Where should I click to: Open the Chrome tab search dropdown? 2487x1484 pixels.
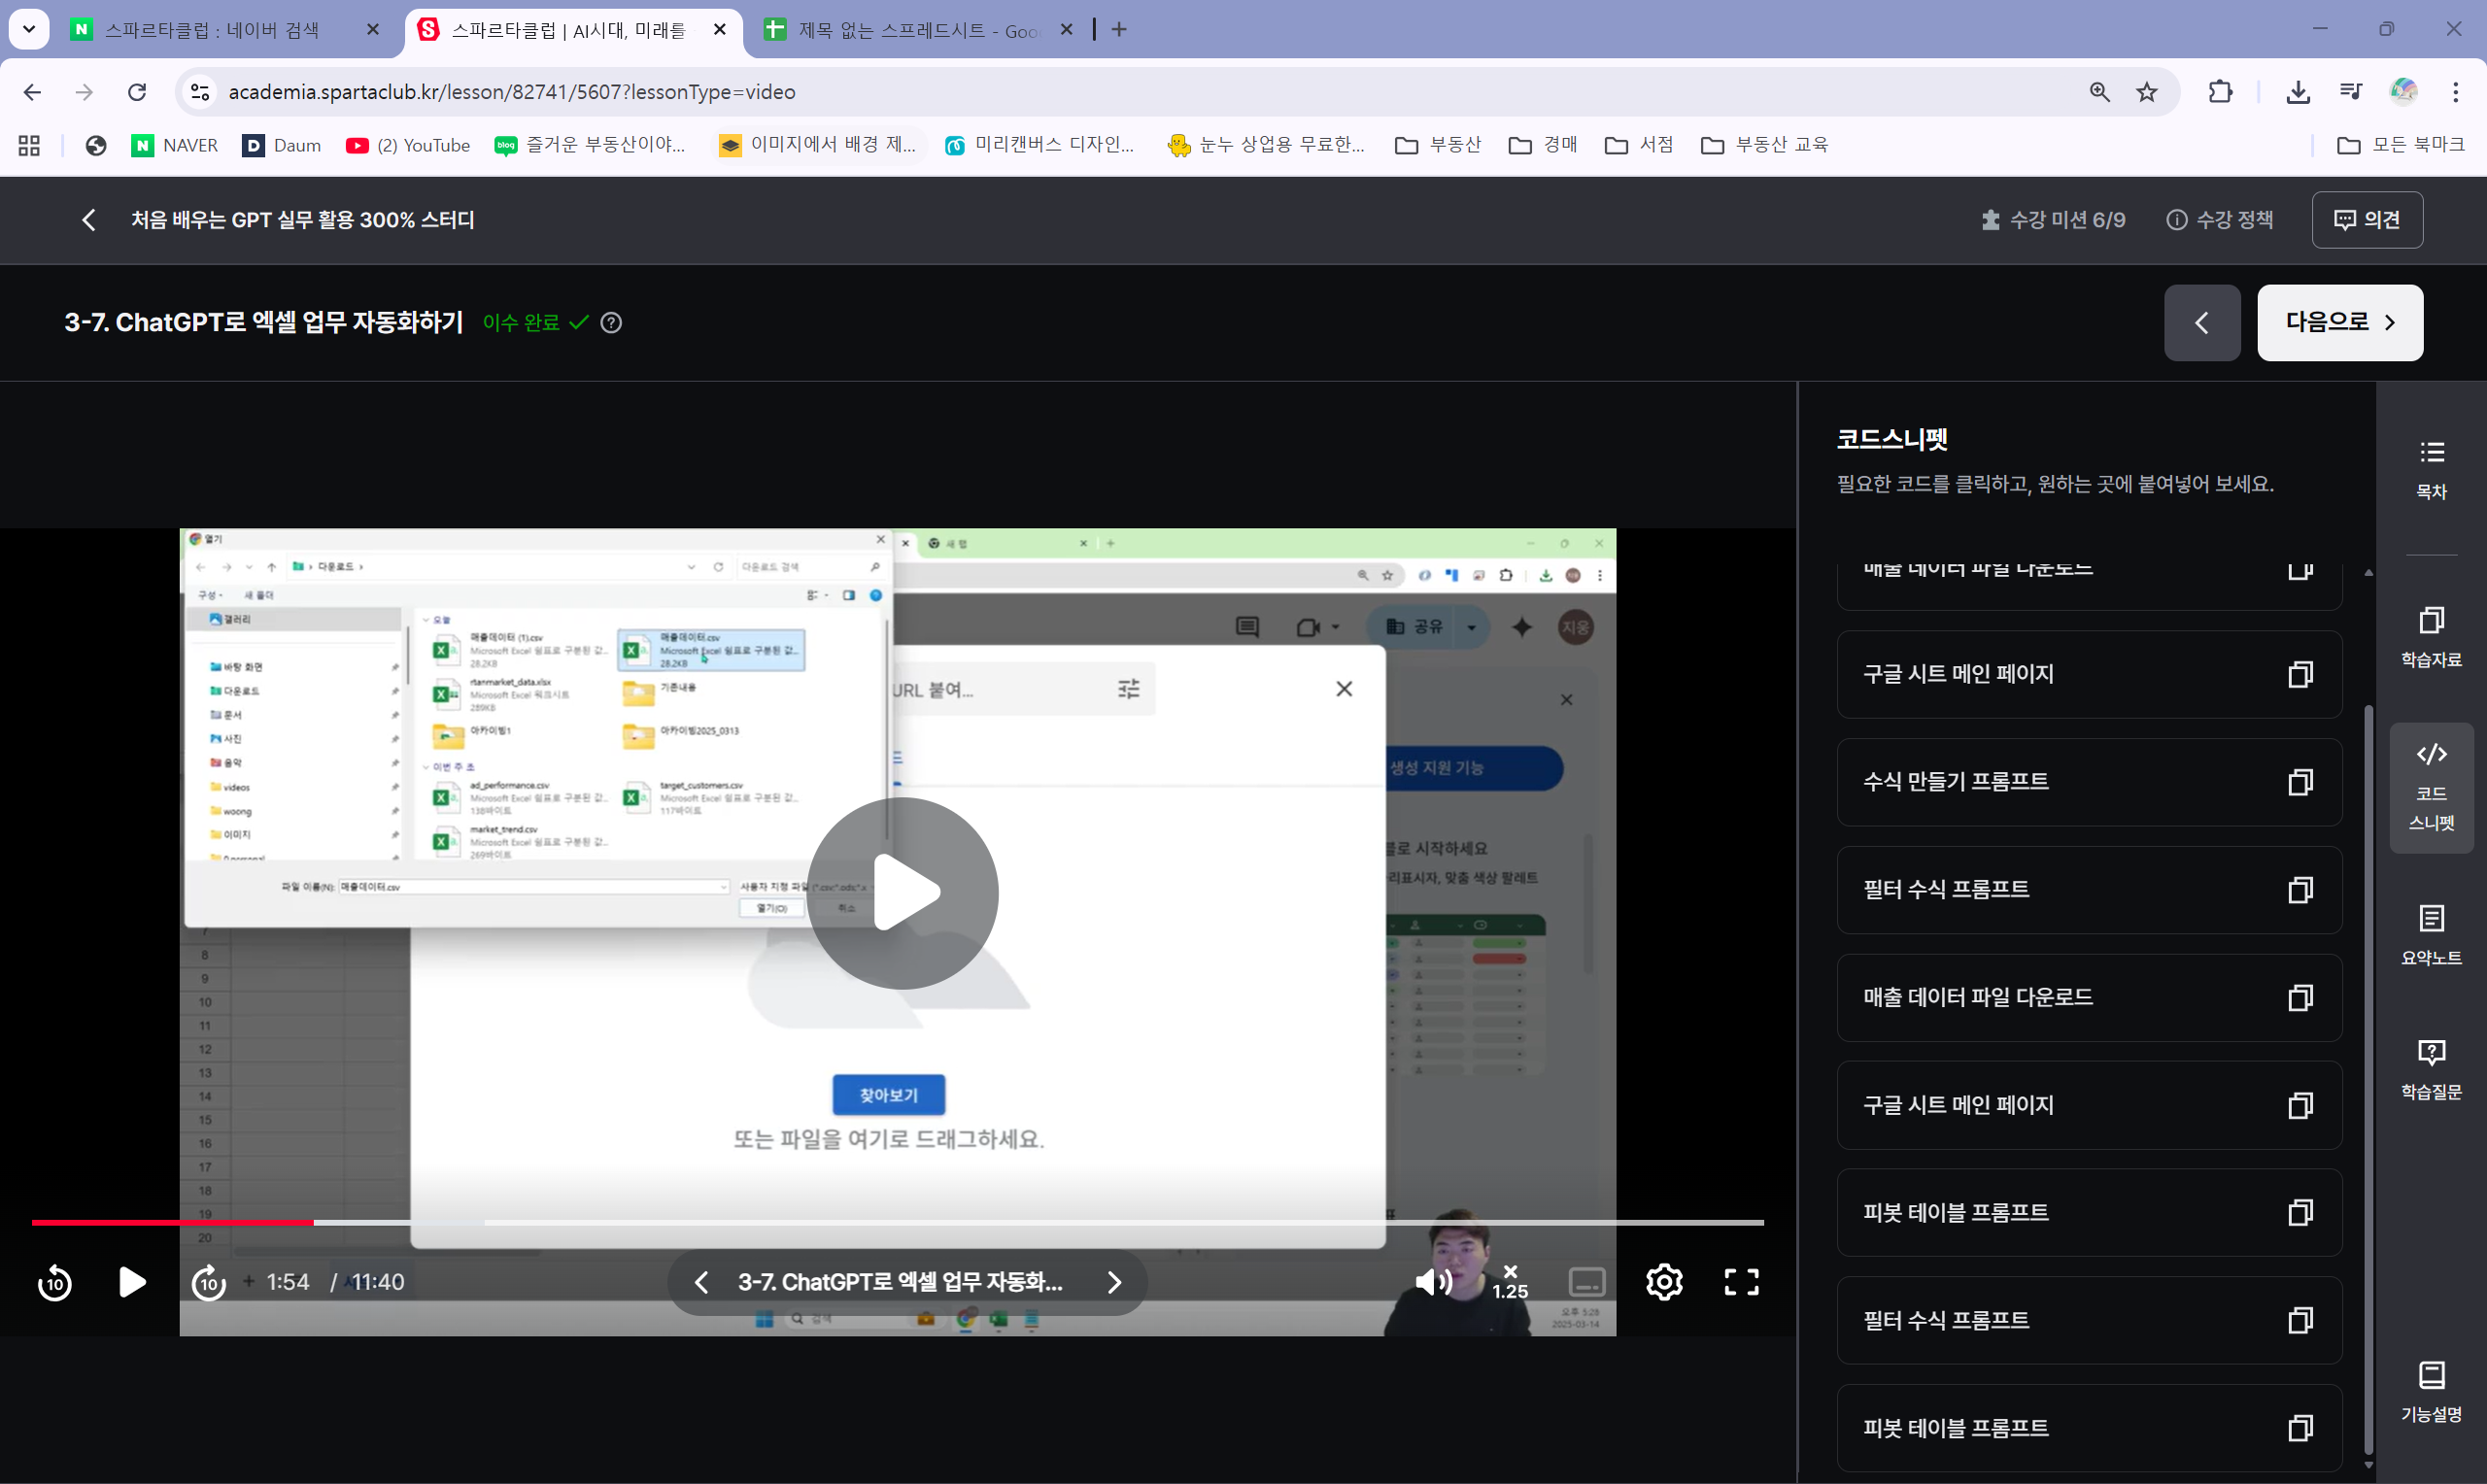click(29, 29)
